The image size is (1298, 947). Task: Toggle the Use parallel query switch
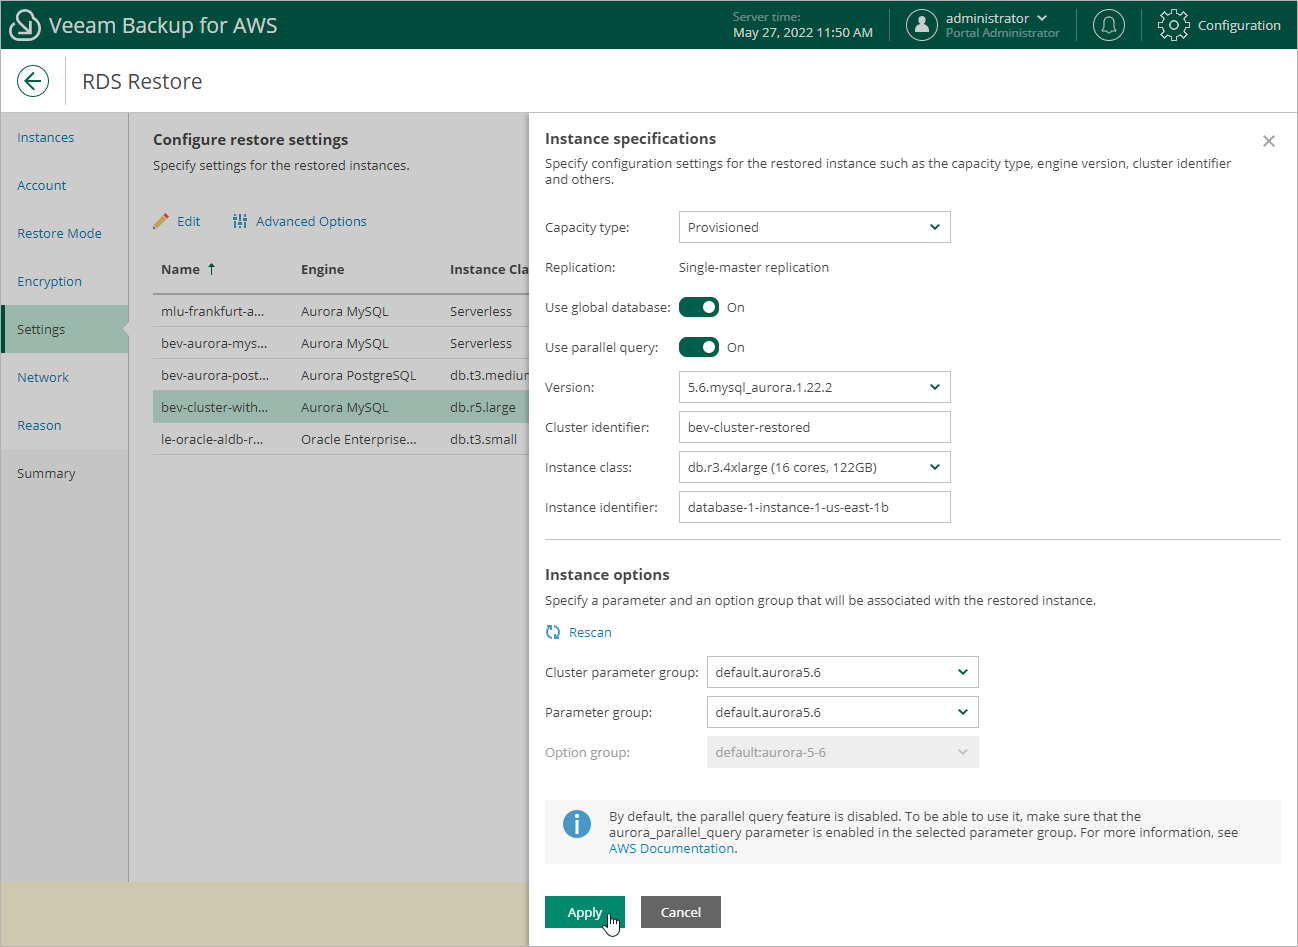pyautogui.click(x=699, y=347)
